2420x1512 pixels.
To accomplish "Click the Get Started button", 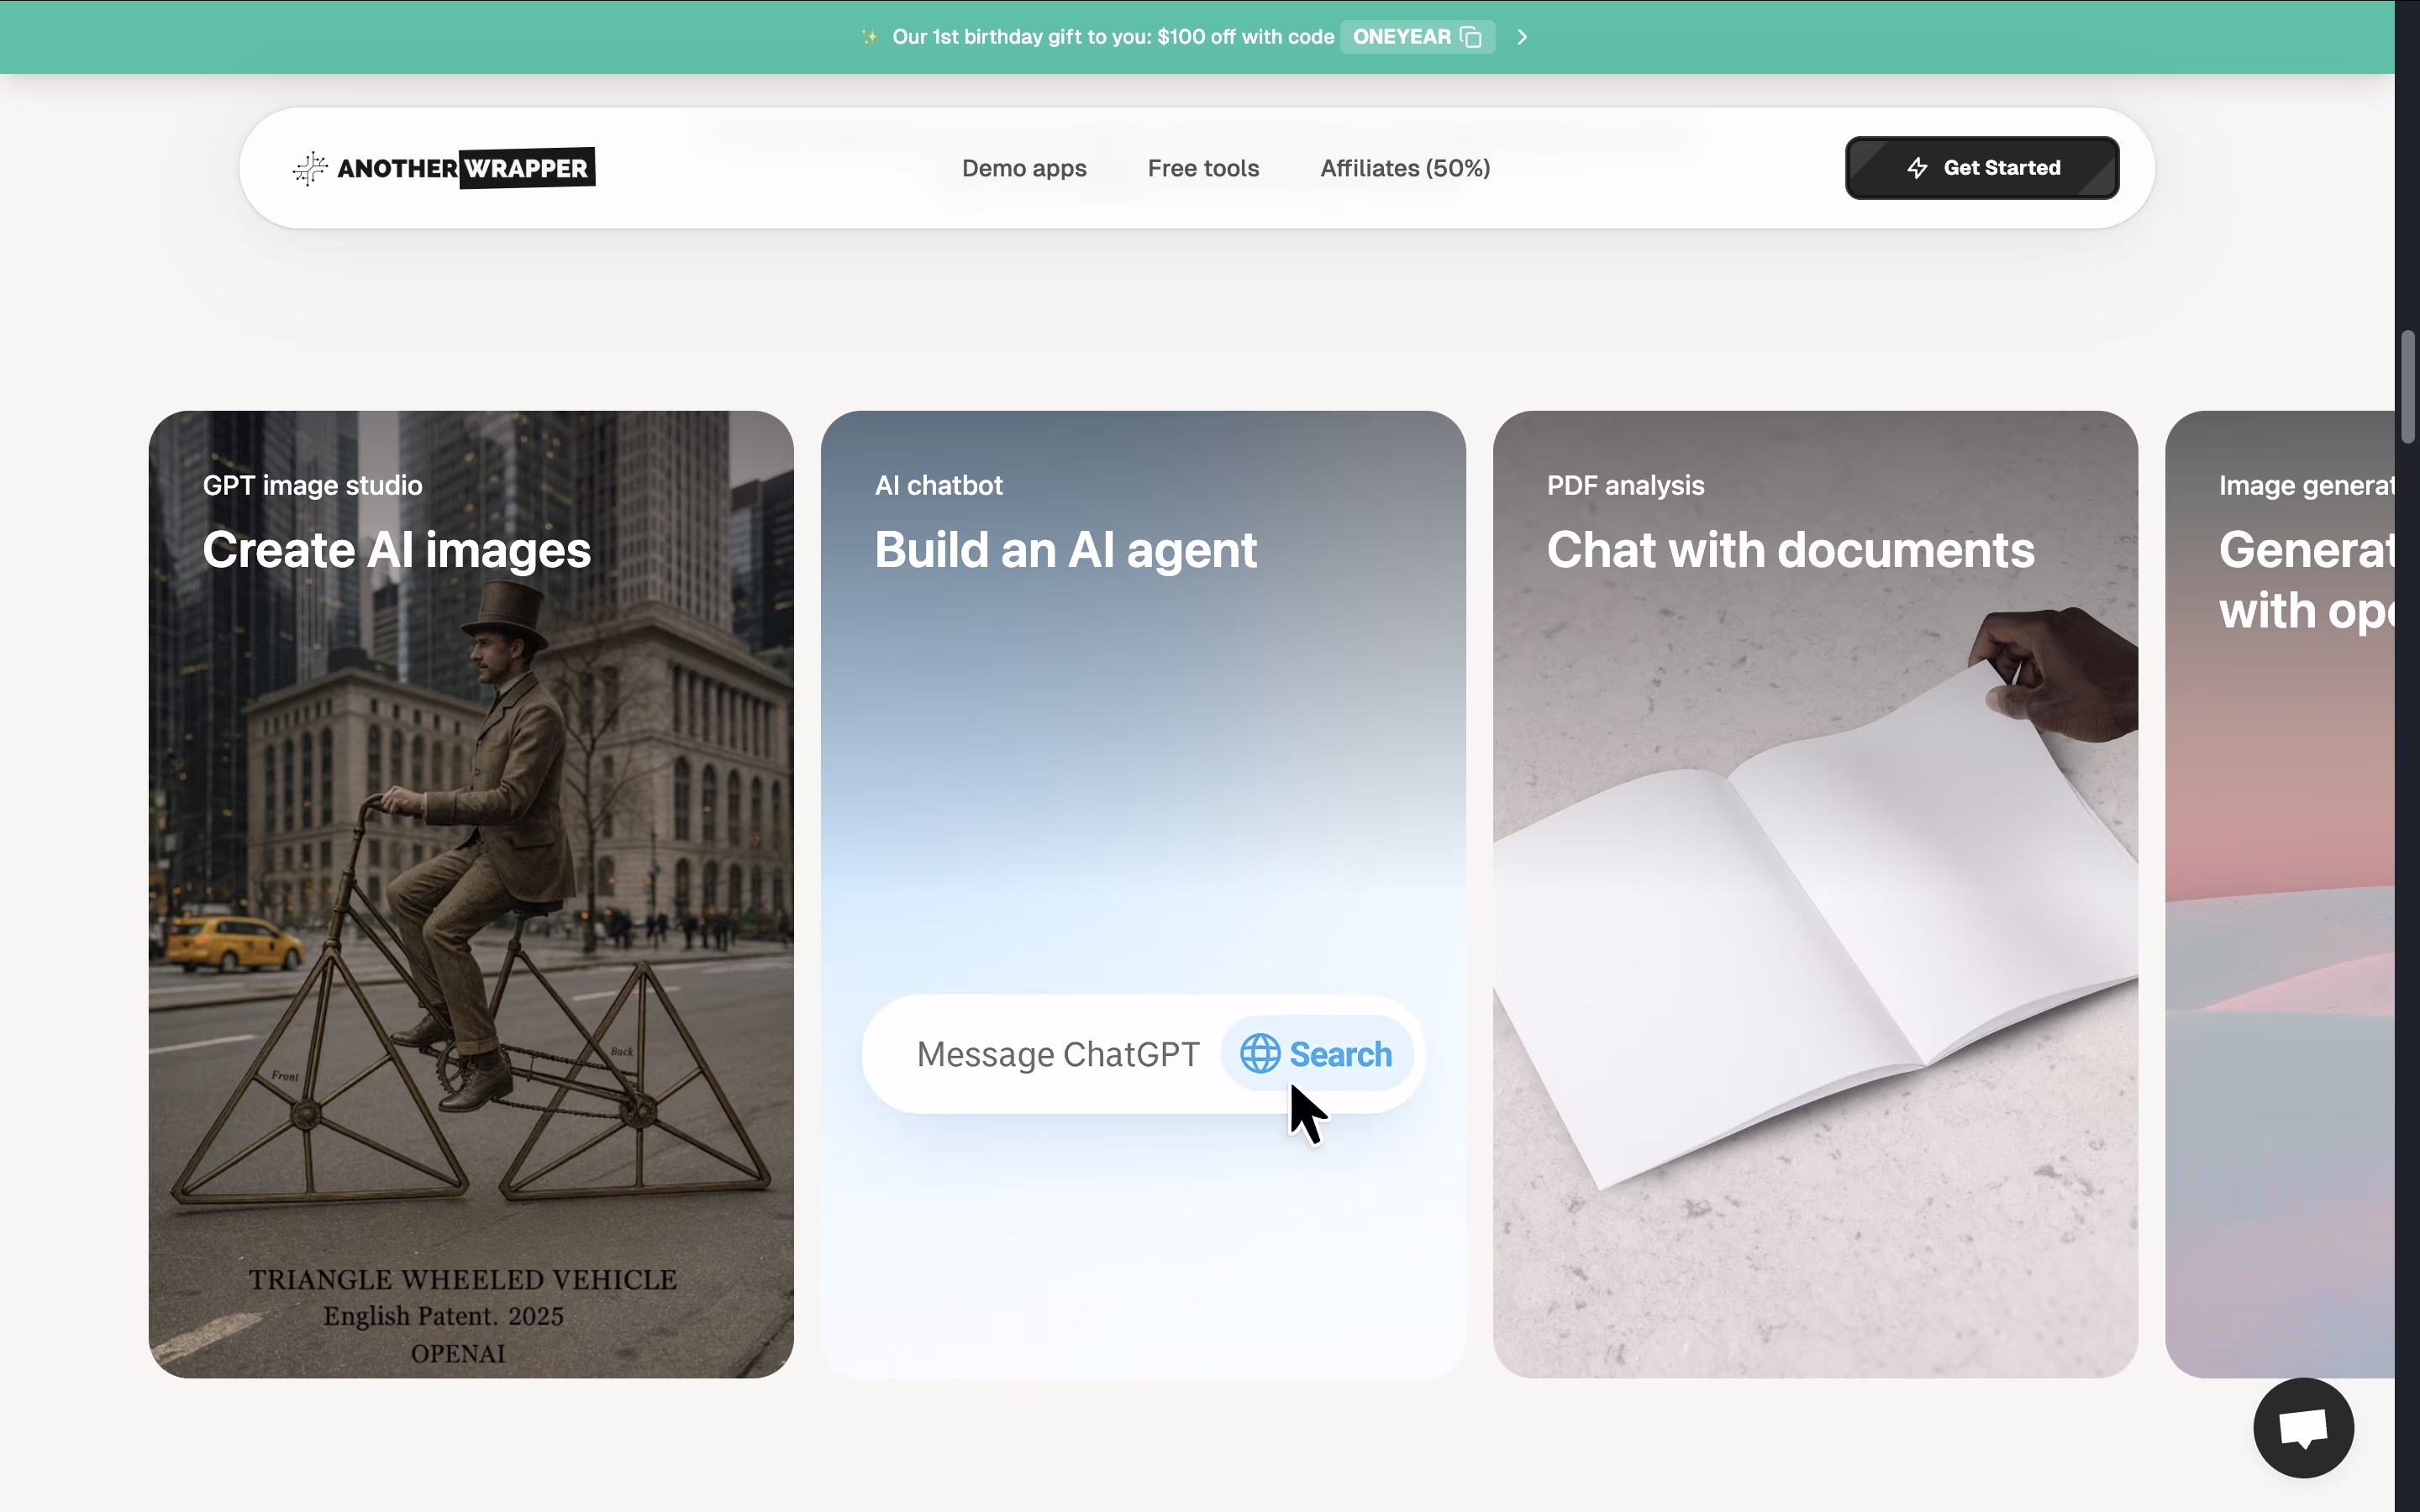I will [x=1982, y=168].
